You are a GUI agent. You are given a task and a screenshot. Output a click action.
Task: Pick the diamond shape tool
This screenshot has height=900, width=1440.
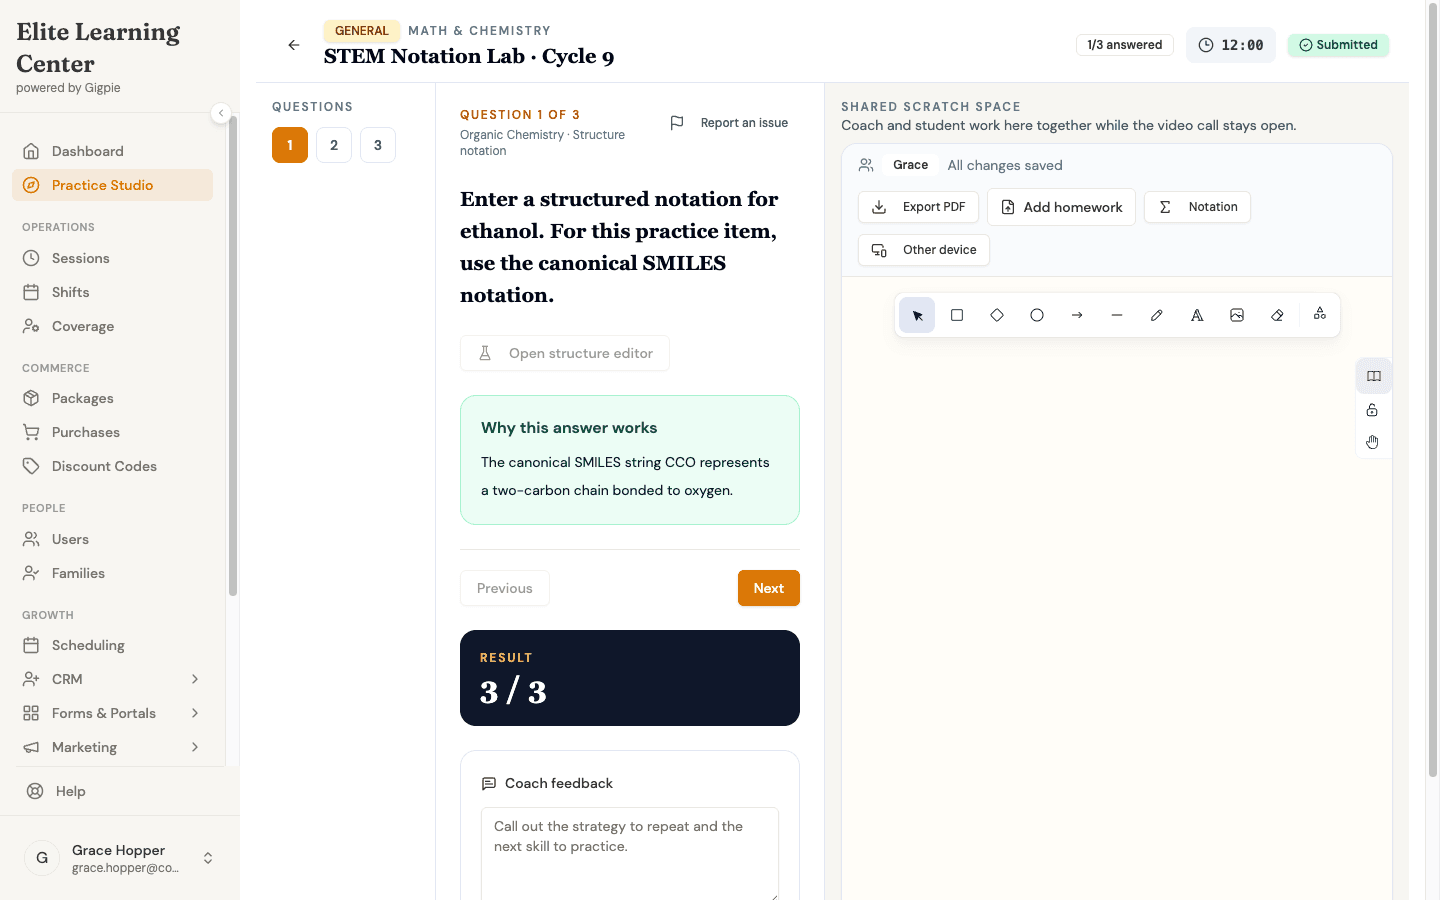[x=997, y=315]
